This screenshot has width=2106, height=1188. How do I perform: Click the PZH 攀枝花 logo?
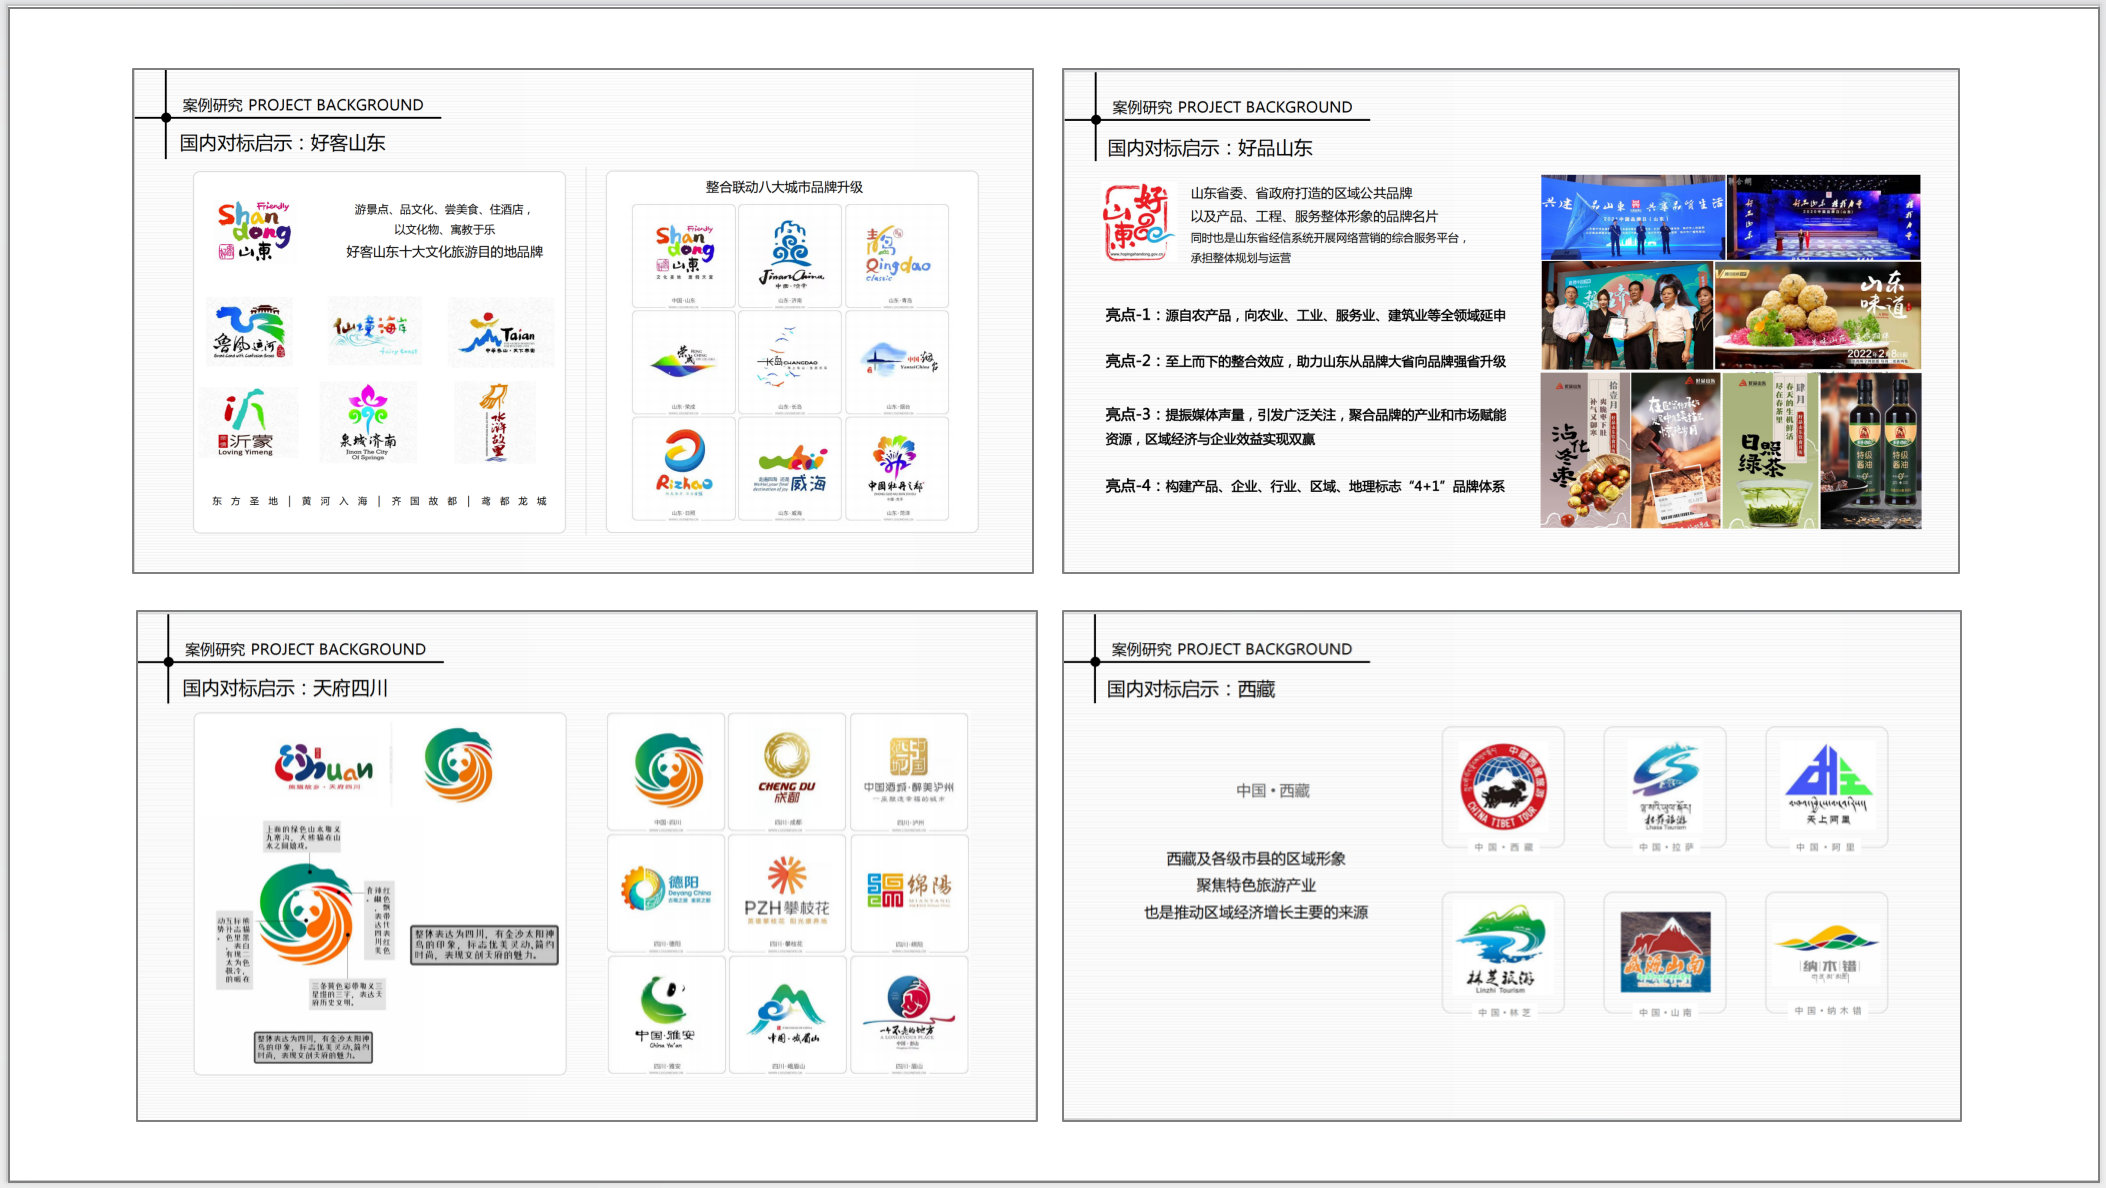pos(787,892)
